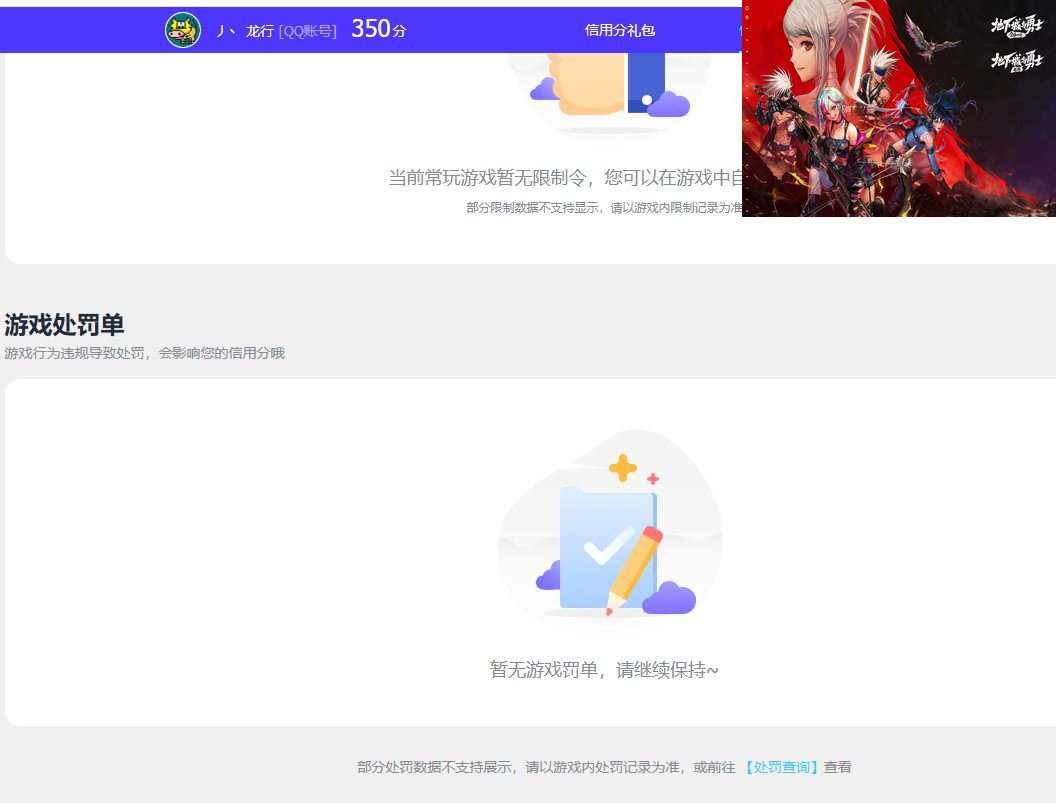The image size is (1056, 803).
Task: Open the game character artwork overlay
Action: pos(898,108)
